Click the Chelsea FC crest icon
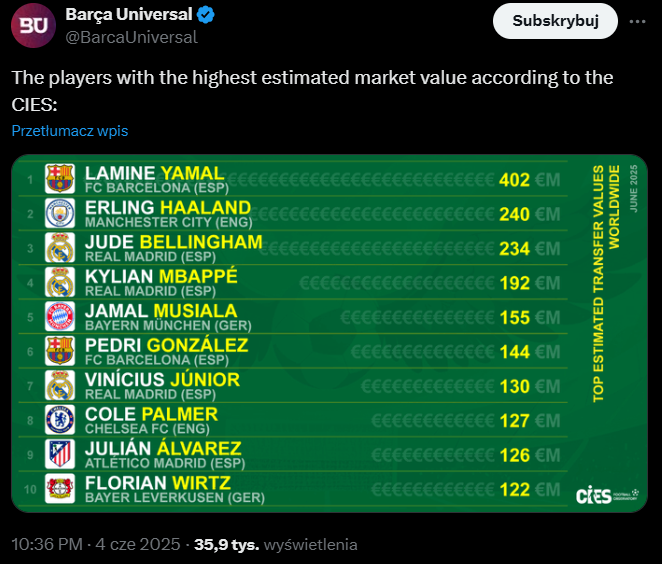The width and height of the screenshot is (662, 564). tap(60, 420)
